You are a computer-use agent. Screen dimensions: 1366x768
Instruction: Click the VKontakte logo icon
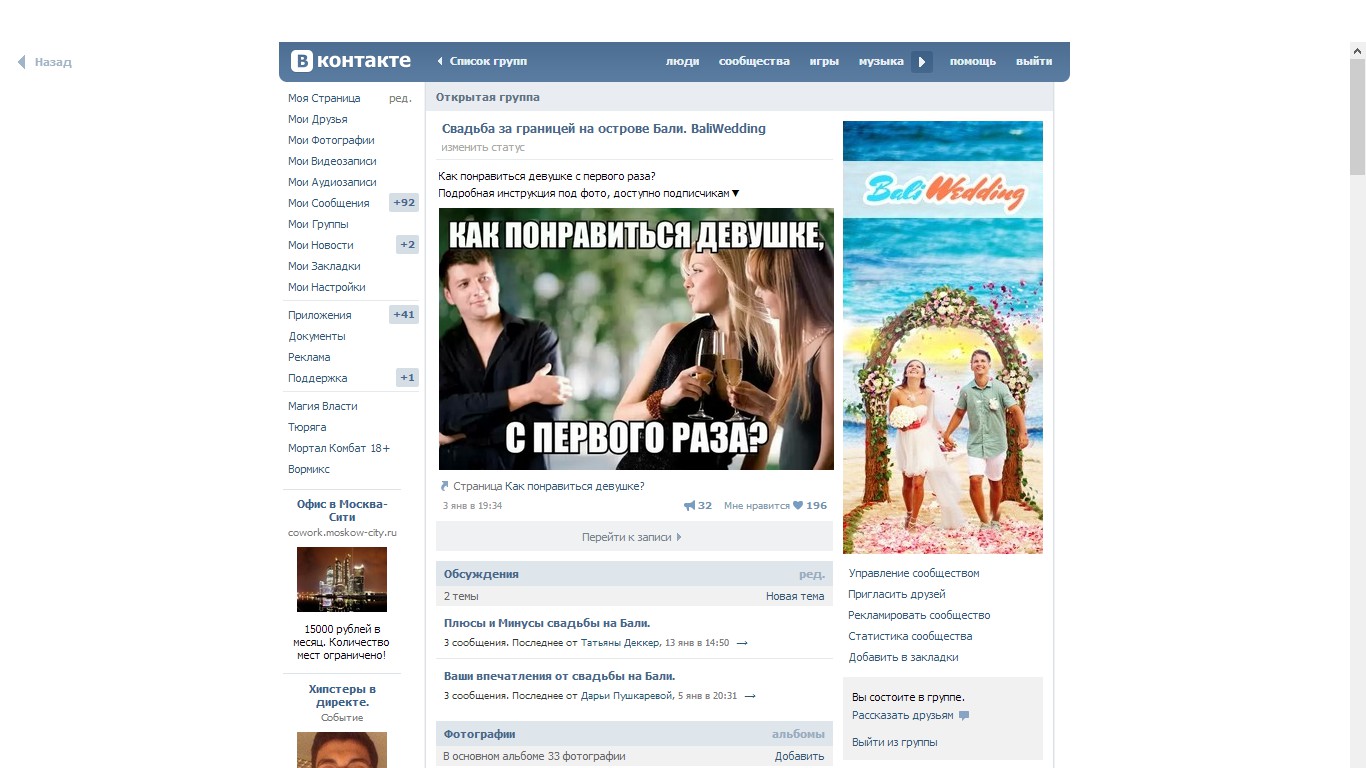pyautogui.click(x=302, y=61)
